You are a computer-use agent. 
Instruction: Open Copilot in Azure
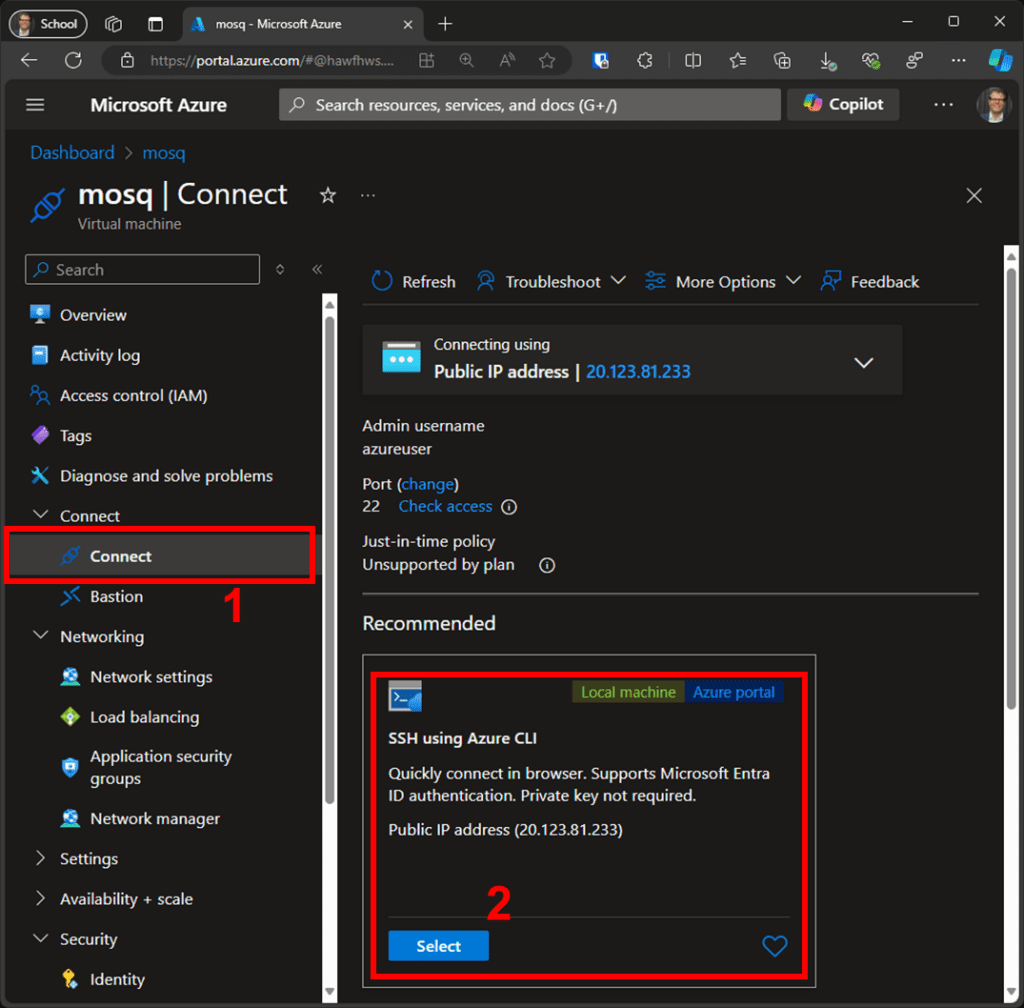coord(843,104)
